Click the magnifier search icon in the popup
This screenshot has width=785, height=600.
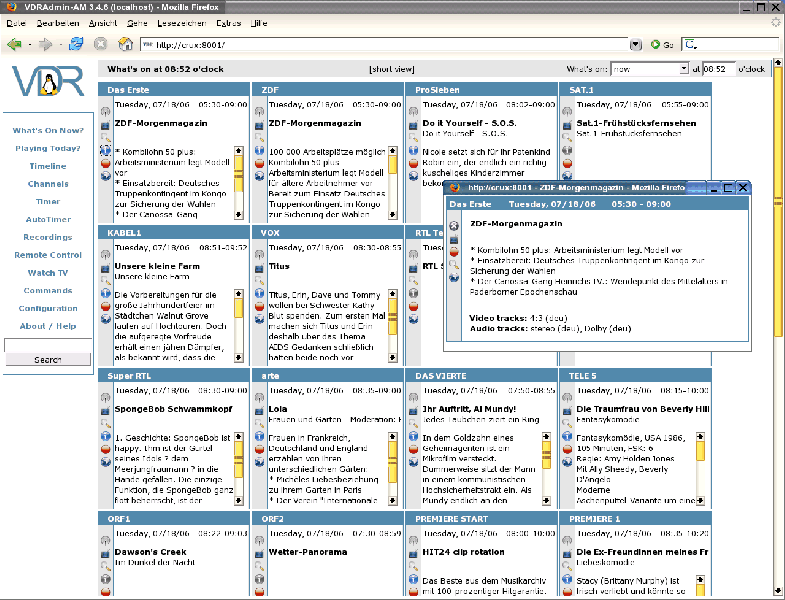coord(454,266)
